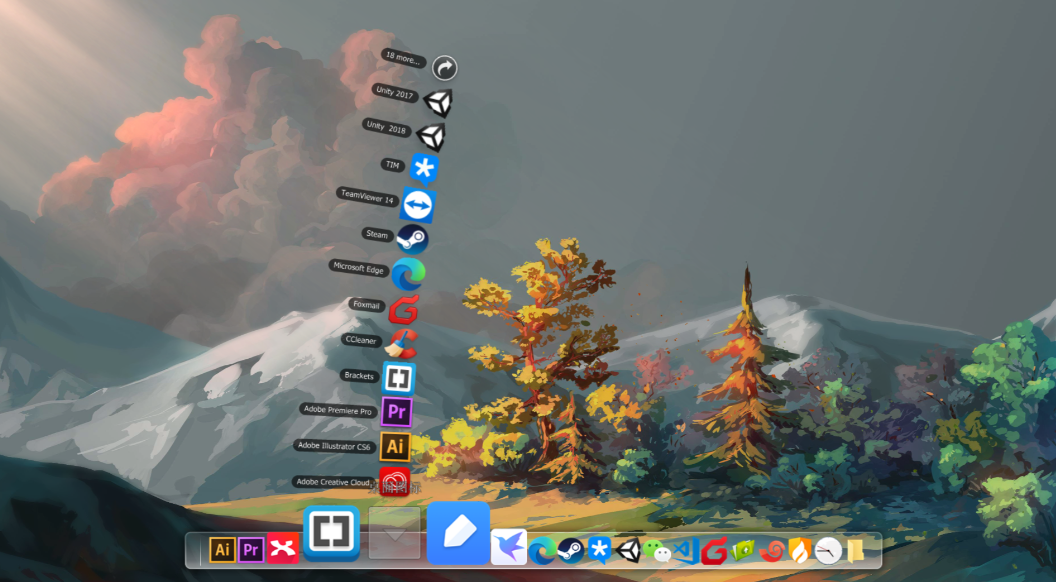Open TIM from the stack list

coord(424,169)
